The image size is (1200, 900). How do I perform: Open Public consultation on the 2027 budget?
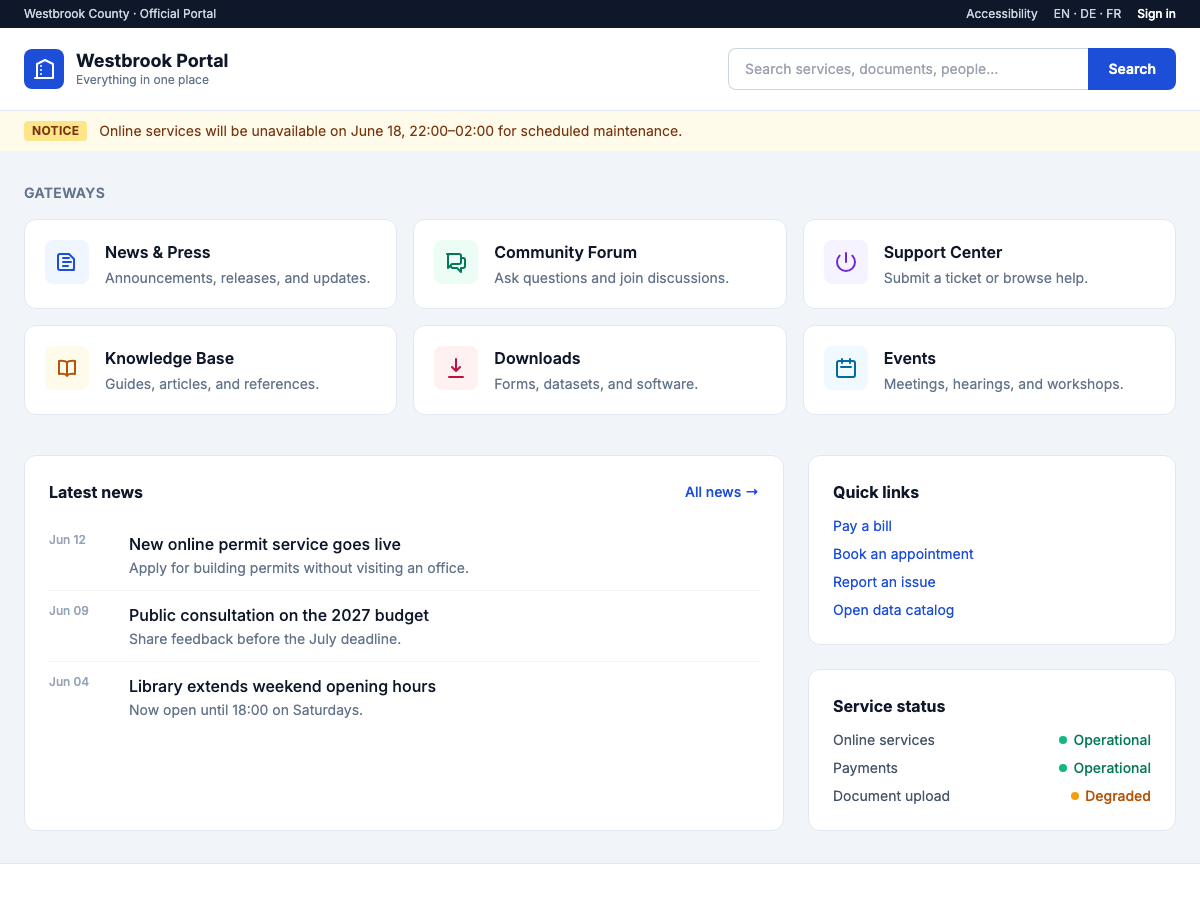click(x=279, y=615)
